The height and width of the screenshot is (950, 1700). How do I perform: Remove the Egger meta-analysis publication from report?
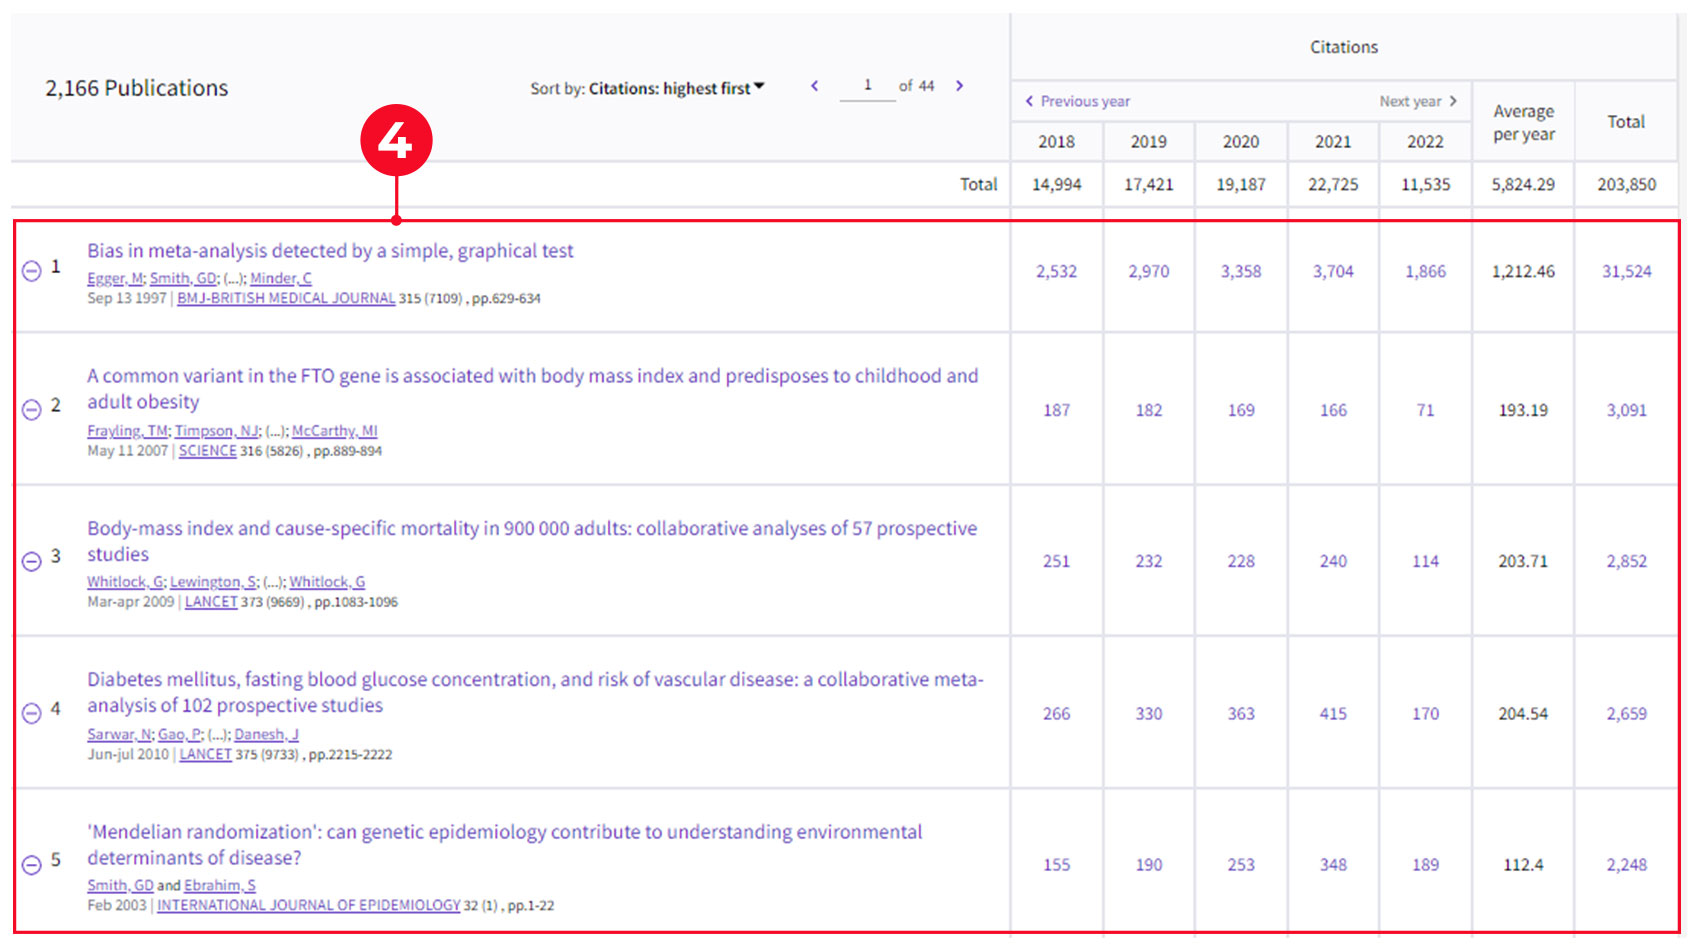click(30, 270)
